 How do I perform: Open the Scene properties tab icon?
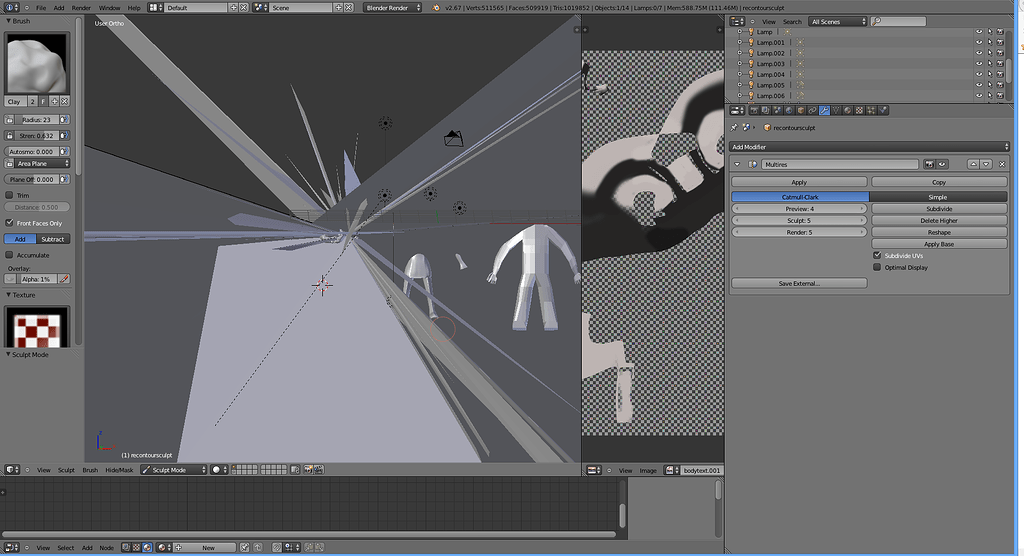point(777,110)
